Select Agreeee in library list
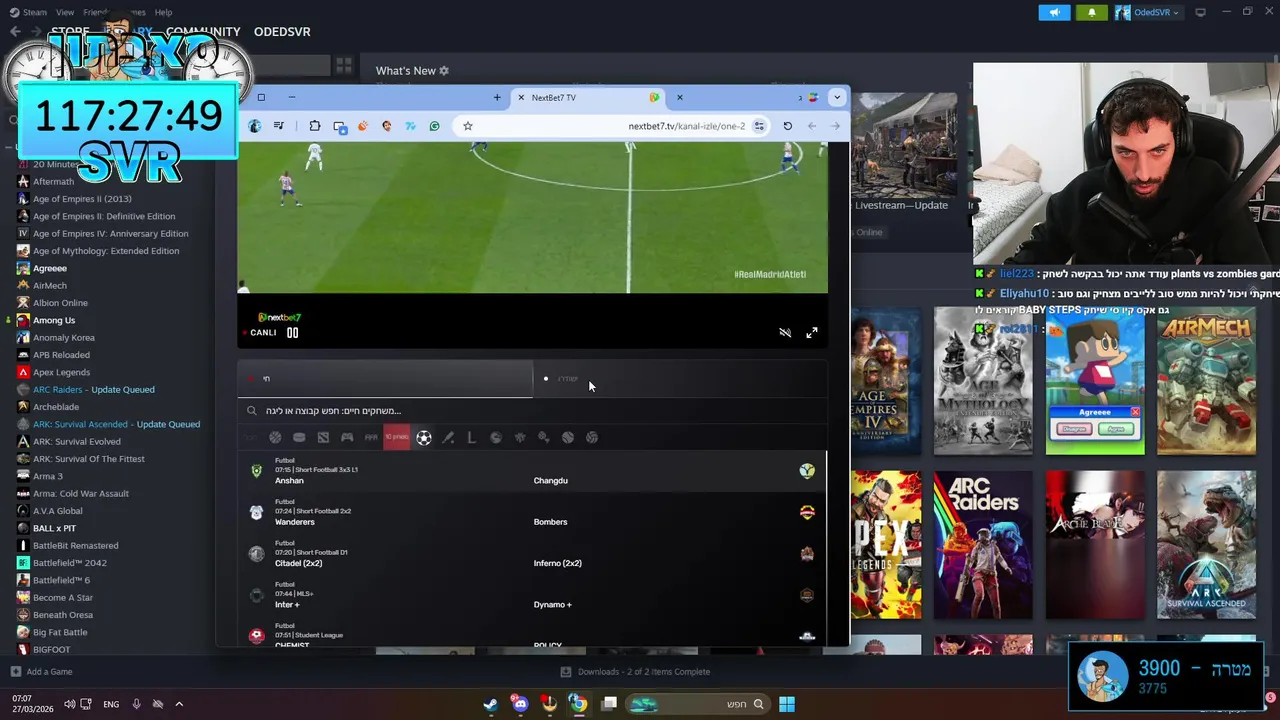The height and width of the screenshot is (720, 1280). (x=50, y=268)
